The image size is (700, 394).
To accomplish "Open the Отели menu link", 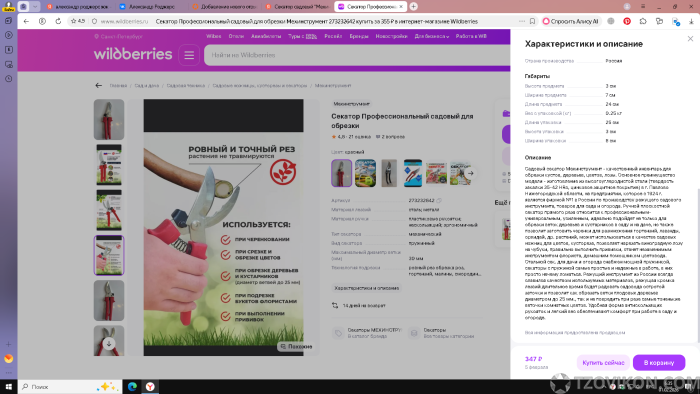I will click(236, 36).
